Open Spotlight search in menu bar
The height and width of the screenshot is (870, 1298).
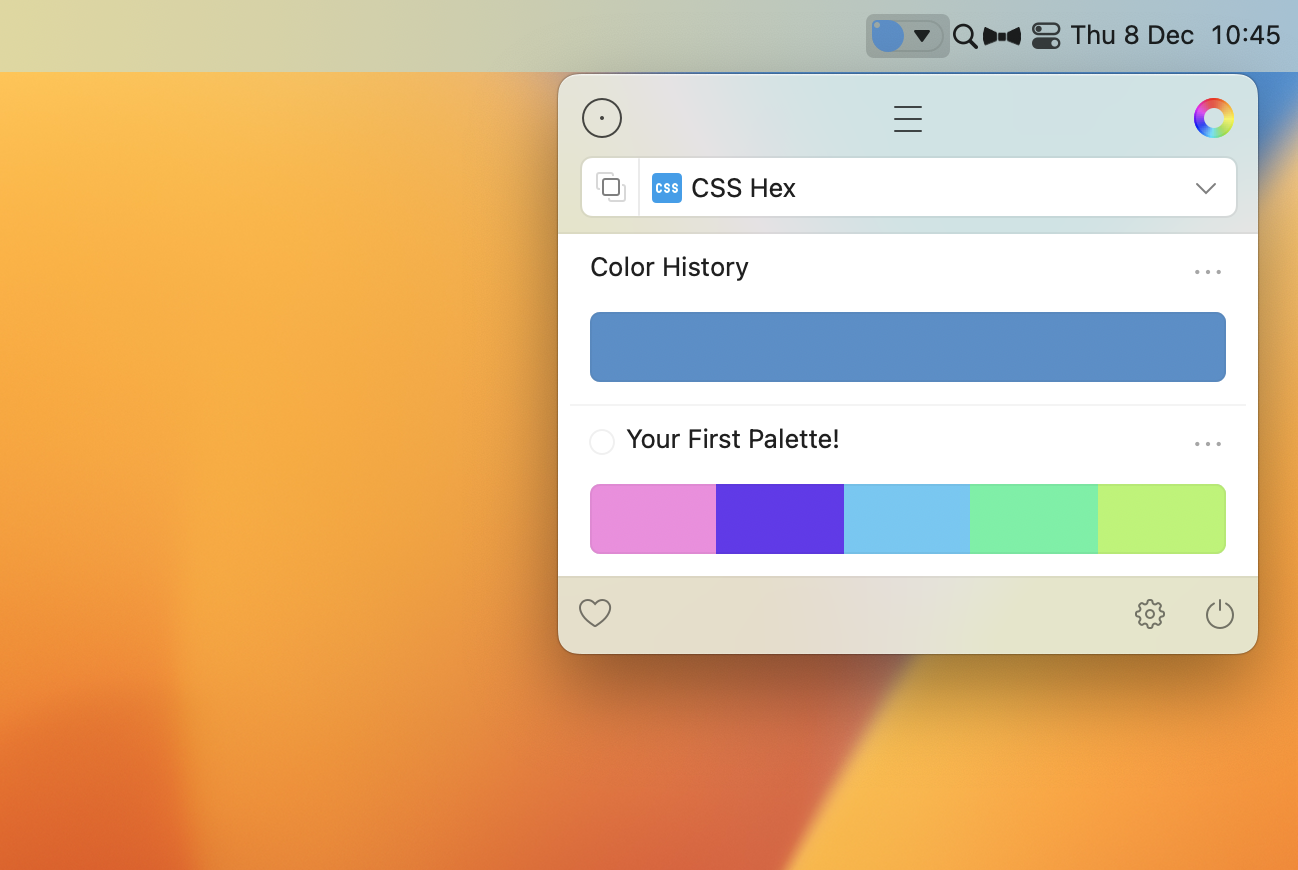965,36
